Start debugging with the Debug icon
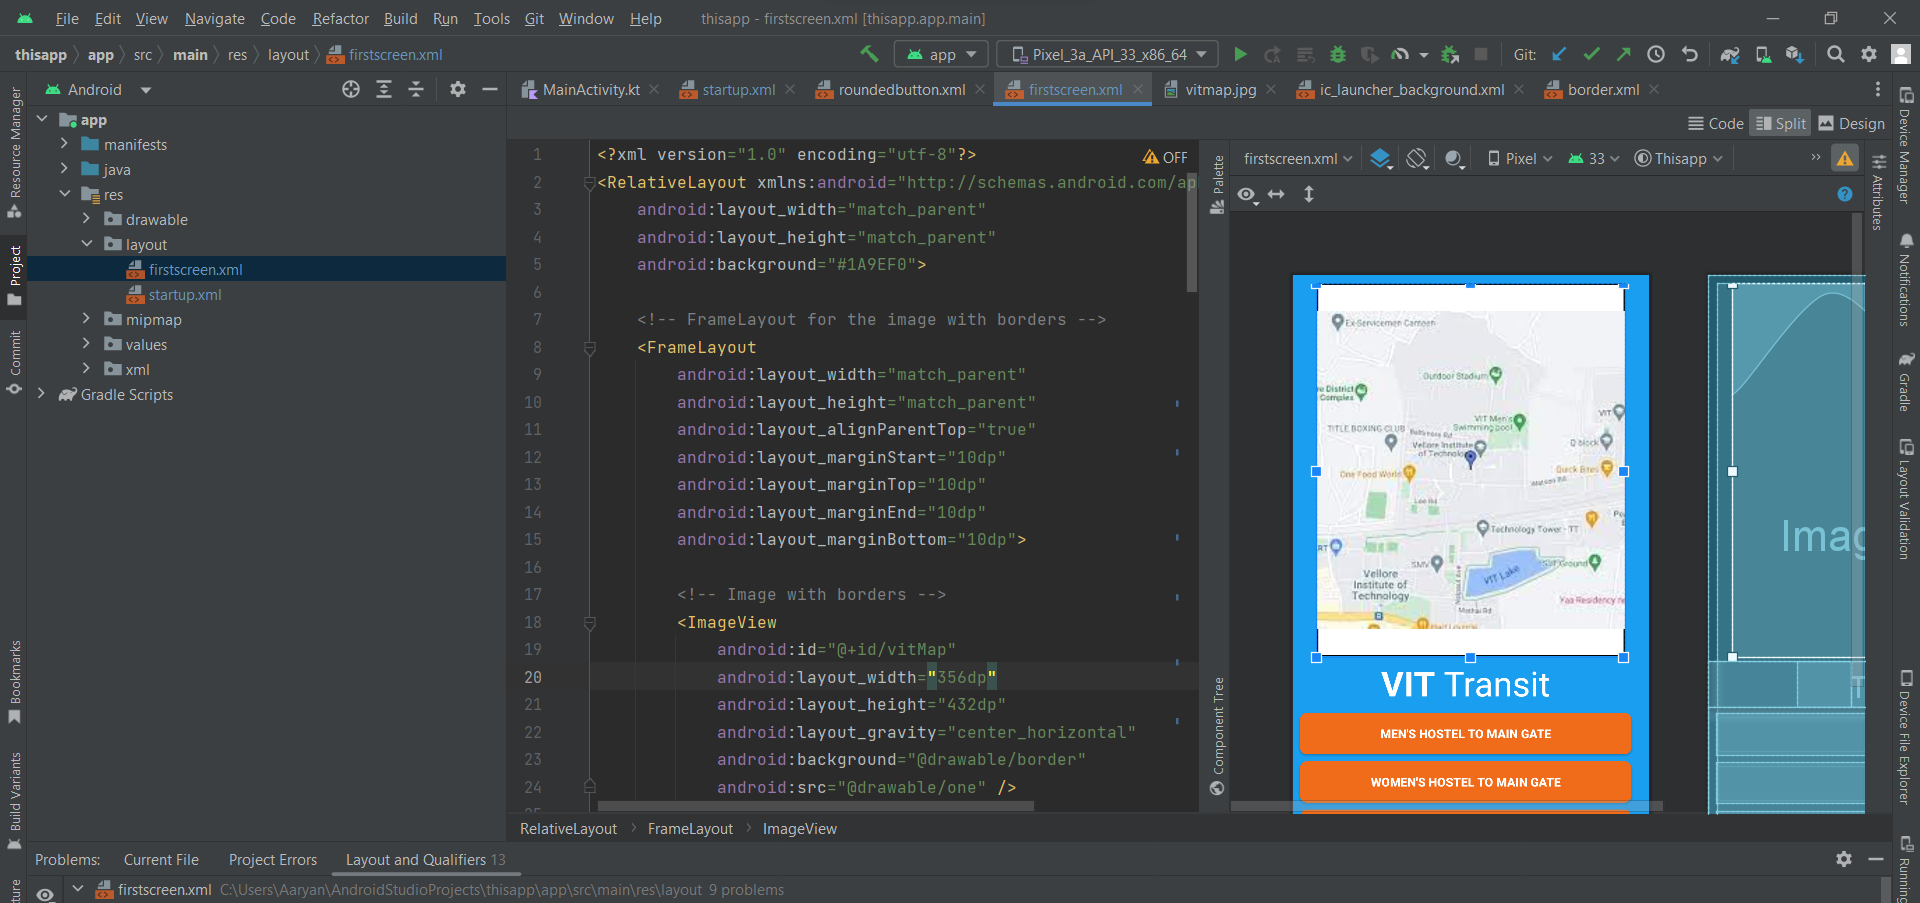The width and height of the screenshot is (1920, 903). pyautogui.click(x=1337, y=54)
